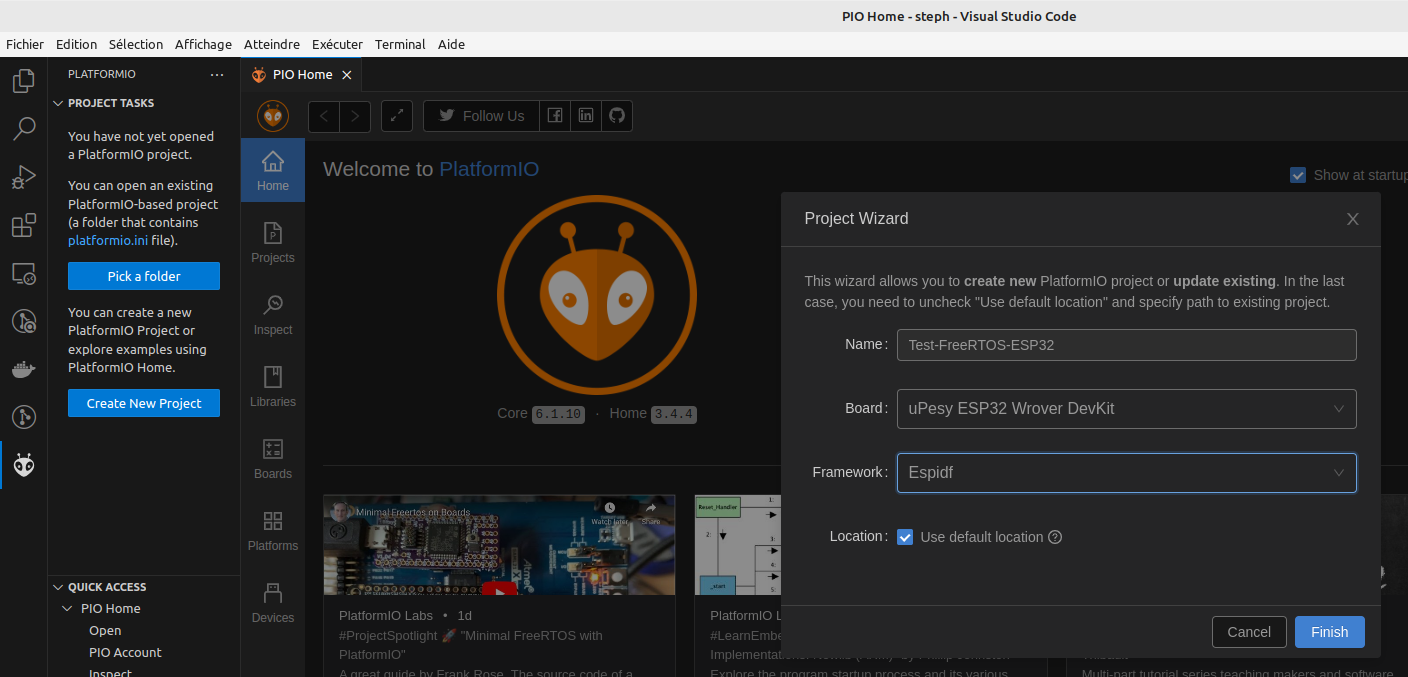This screenshot has width=1408, height=677.
Task: Select the Inspect tool in PlatformIO sidebar
Action: [272, 312]
